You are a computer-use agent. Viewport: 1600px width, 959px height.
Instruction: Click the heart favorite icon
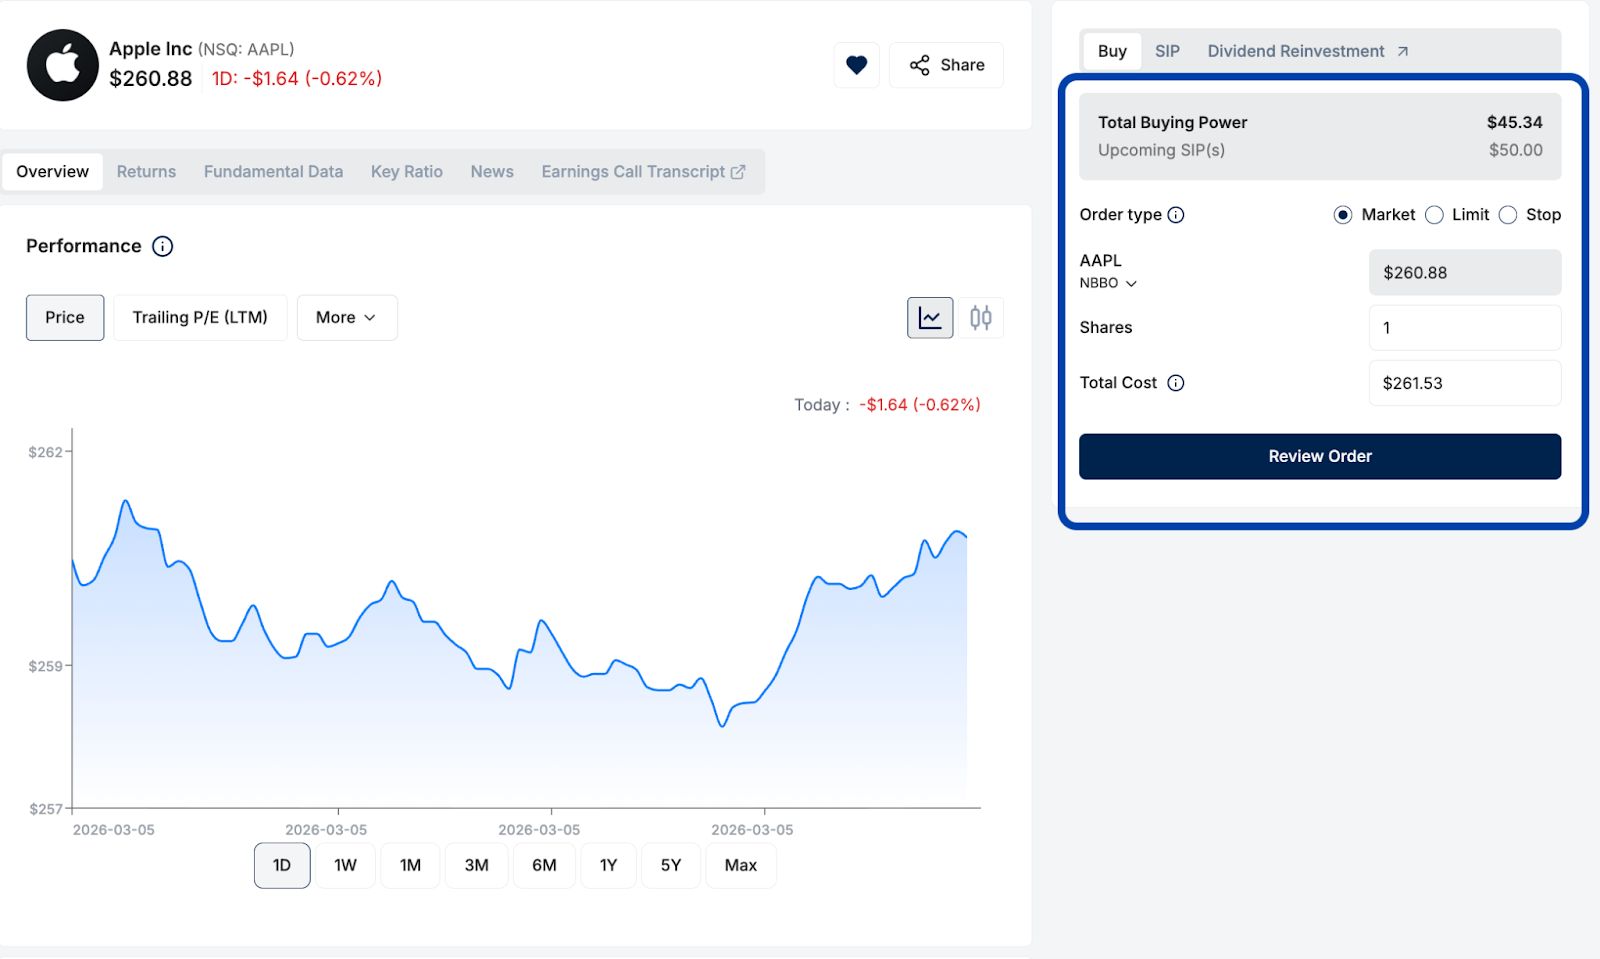point(856,65)
